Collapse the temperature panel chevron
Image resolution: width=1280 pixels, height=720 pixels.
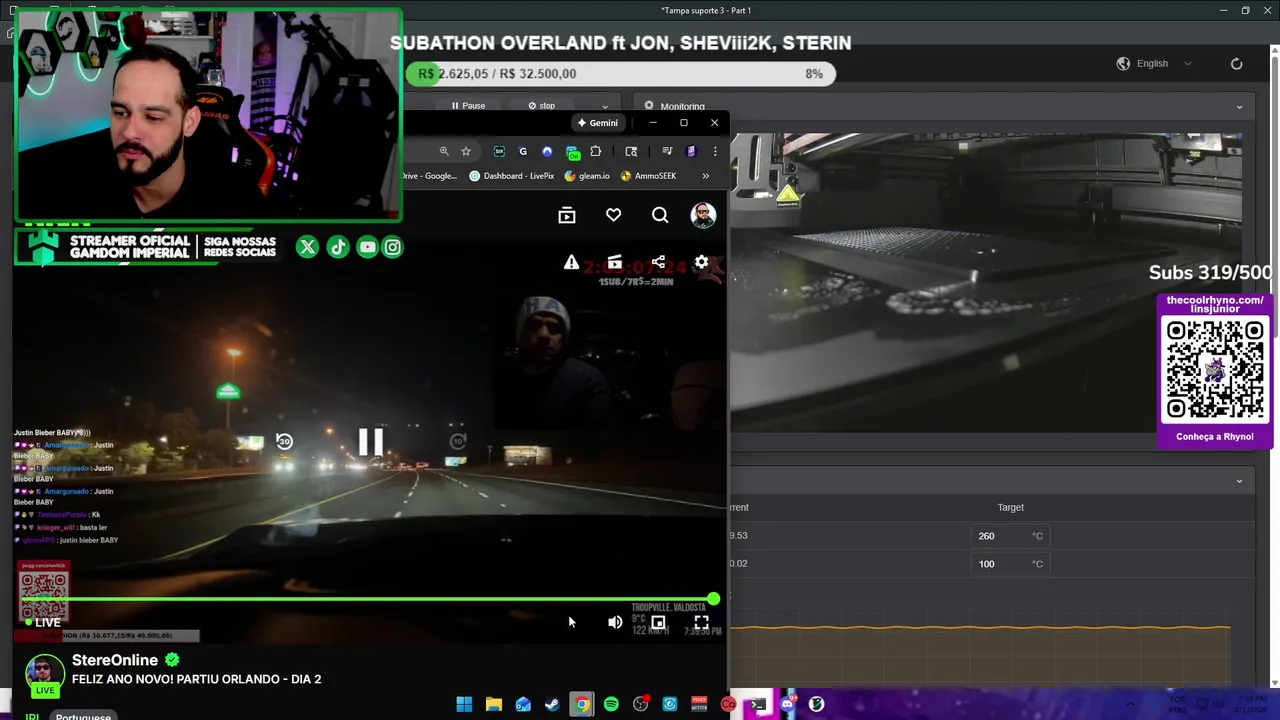(1239, 481)
